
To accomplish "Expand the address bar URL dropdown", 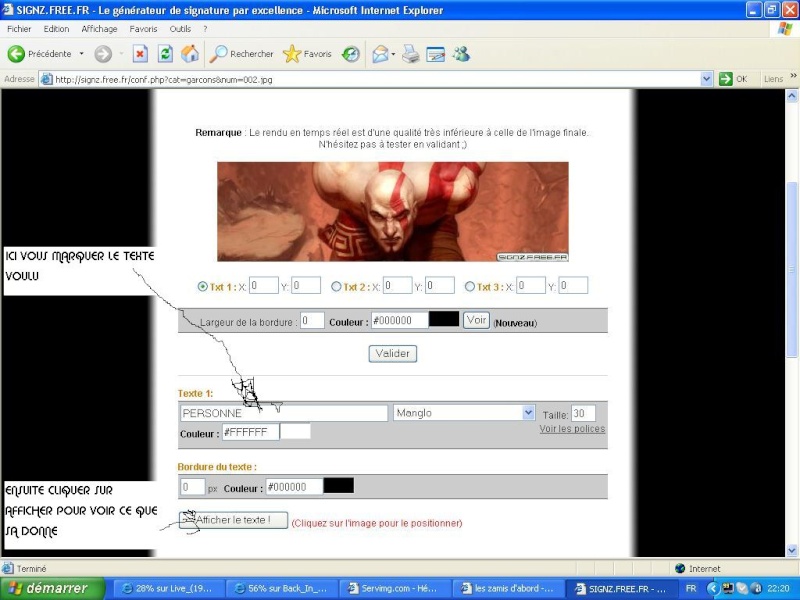I will click(706, 79).
